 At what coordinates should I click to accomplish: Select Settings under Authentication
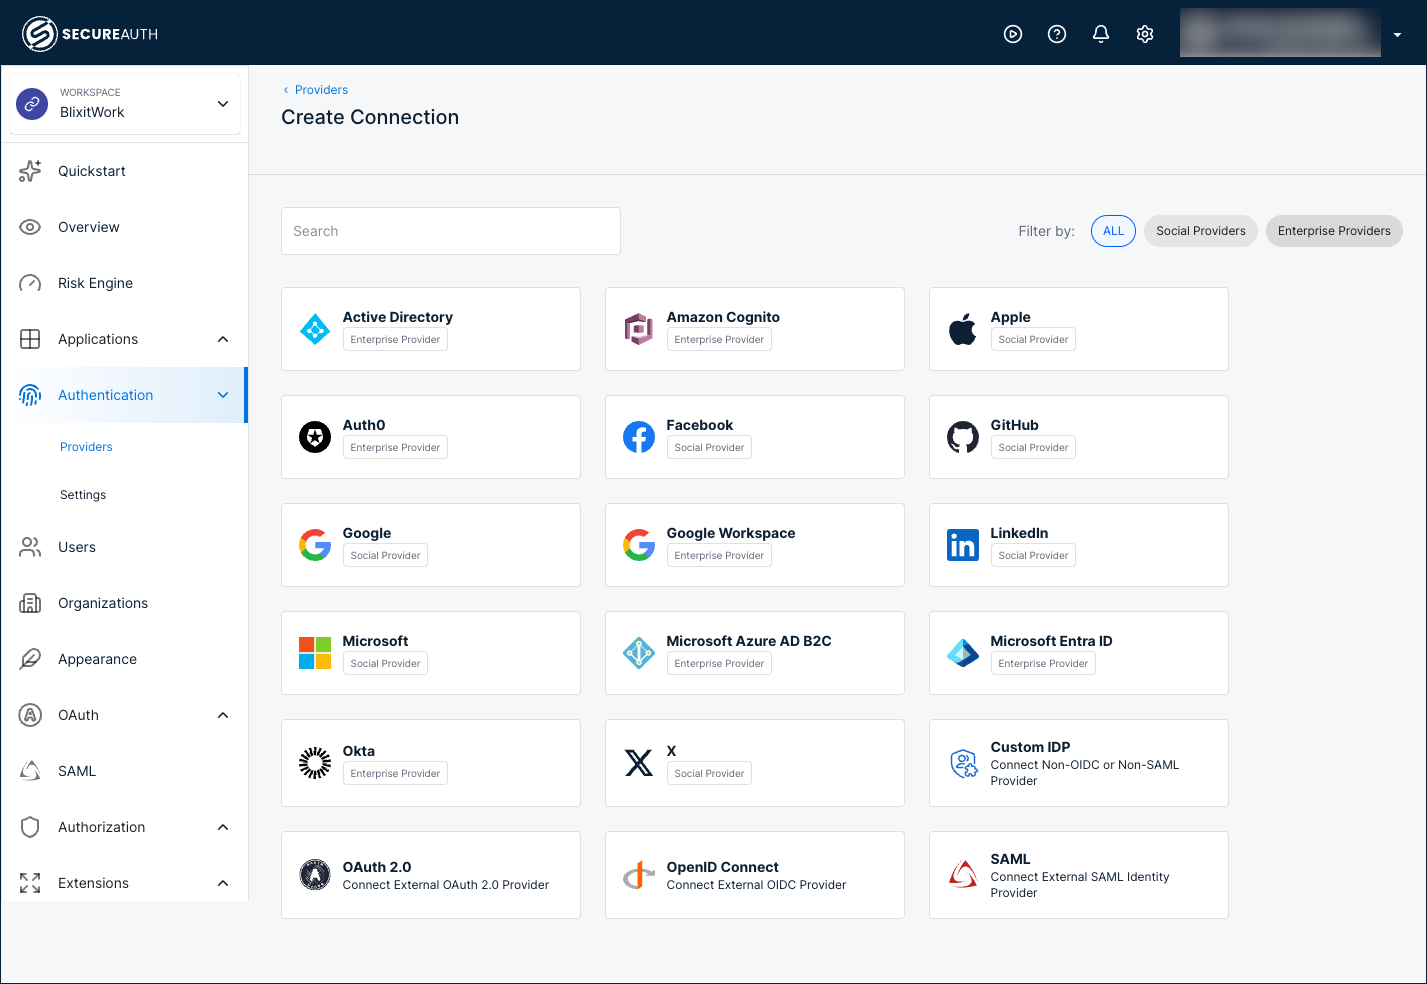point(83,495)
